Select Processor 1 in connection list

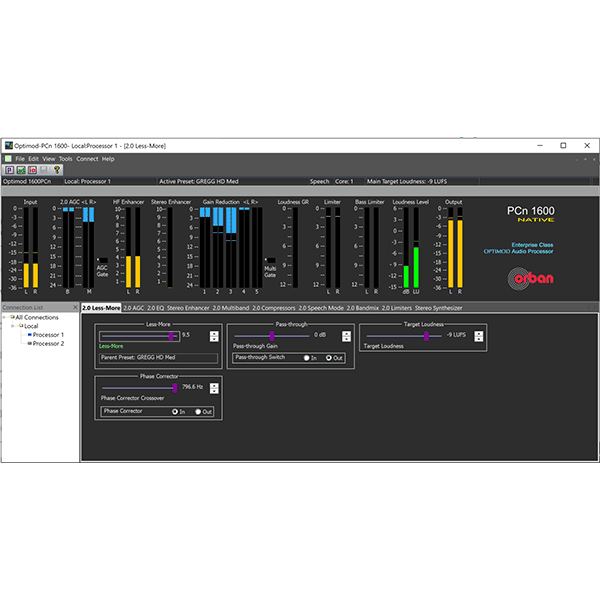(x=47, y=335)
